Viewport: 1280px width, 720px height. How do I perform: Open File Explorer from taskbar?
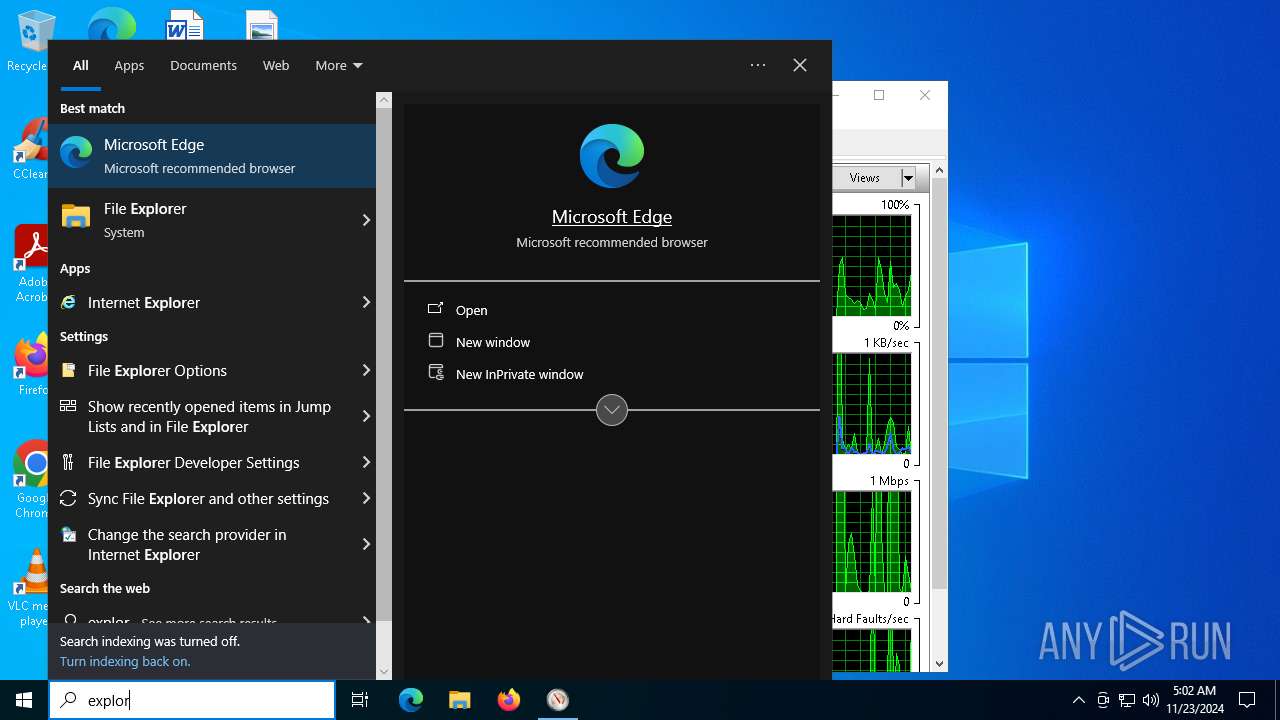460,700
